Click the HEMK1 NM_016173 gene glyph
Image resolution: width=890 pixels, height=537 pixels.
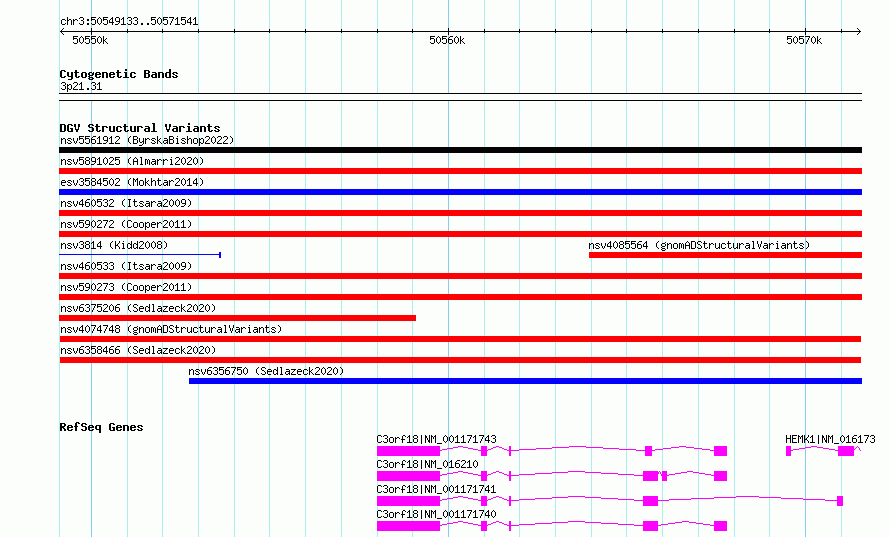824,451
